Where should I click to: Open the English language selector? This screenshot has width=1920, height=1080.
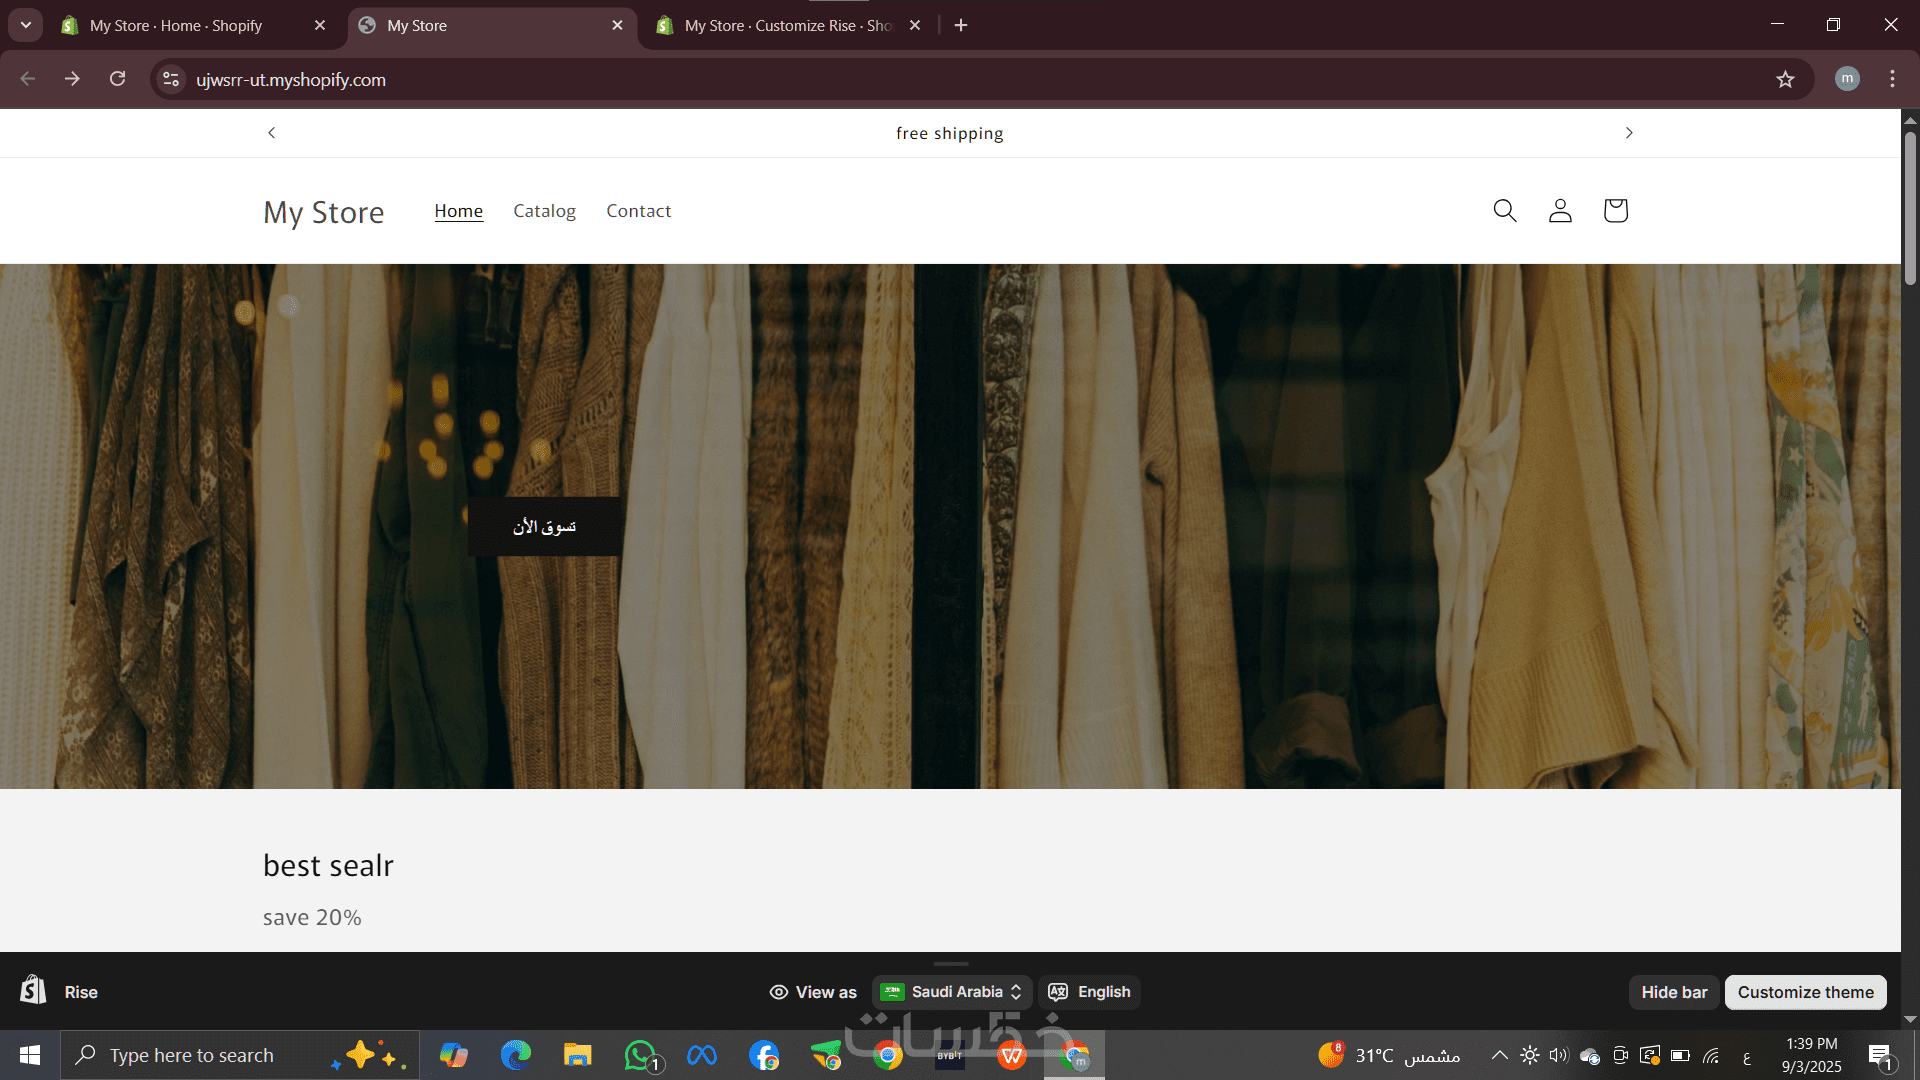point(1089,992)
